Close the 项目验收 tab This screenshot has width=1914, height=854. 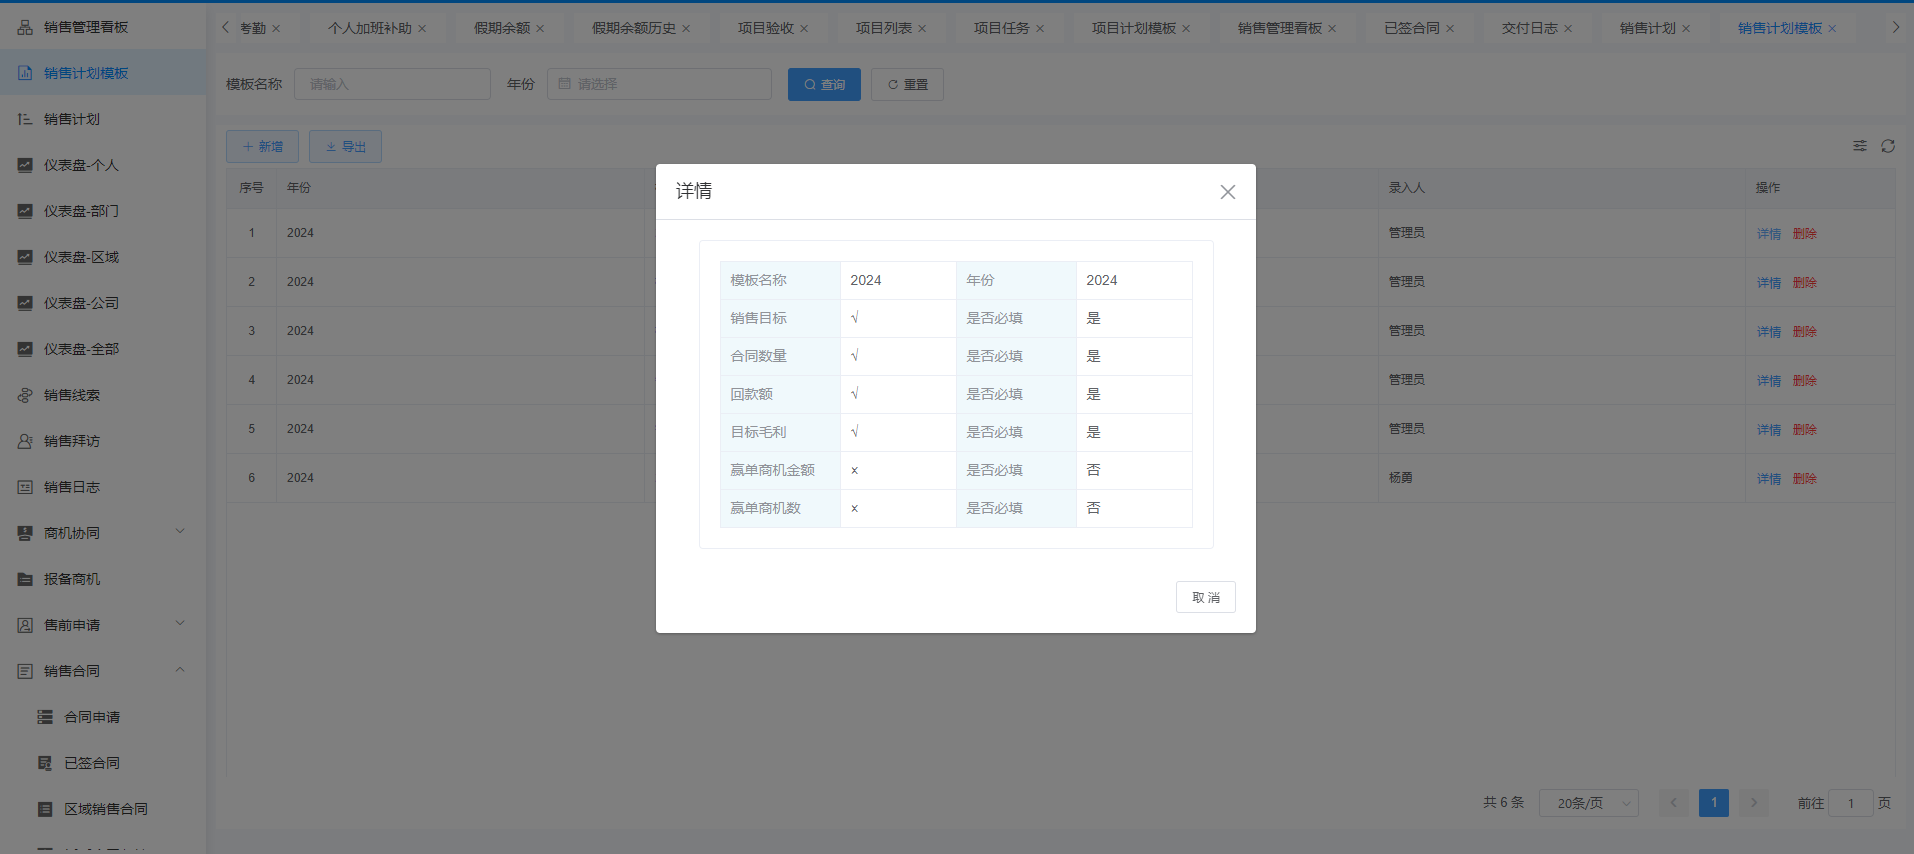pos(804,29)
